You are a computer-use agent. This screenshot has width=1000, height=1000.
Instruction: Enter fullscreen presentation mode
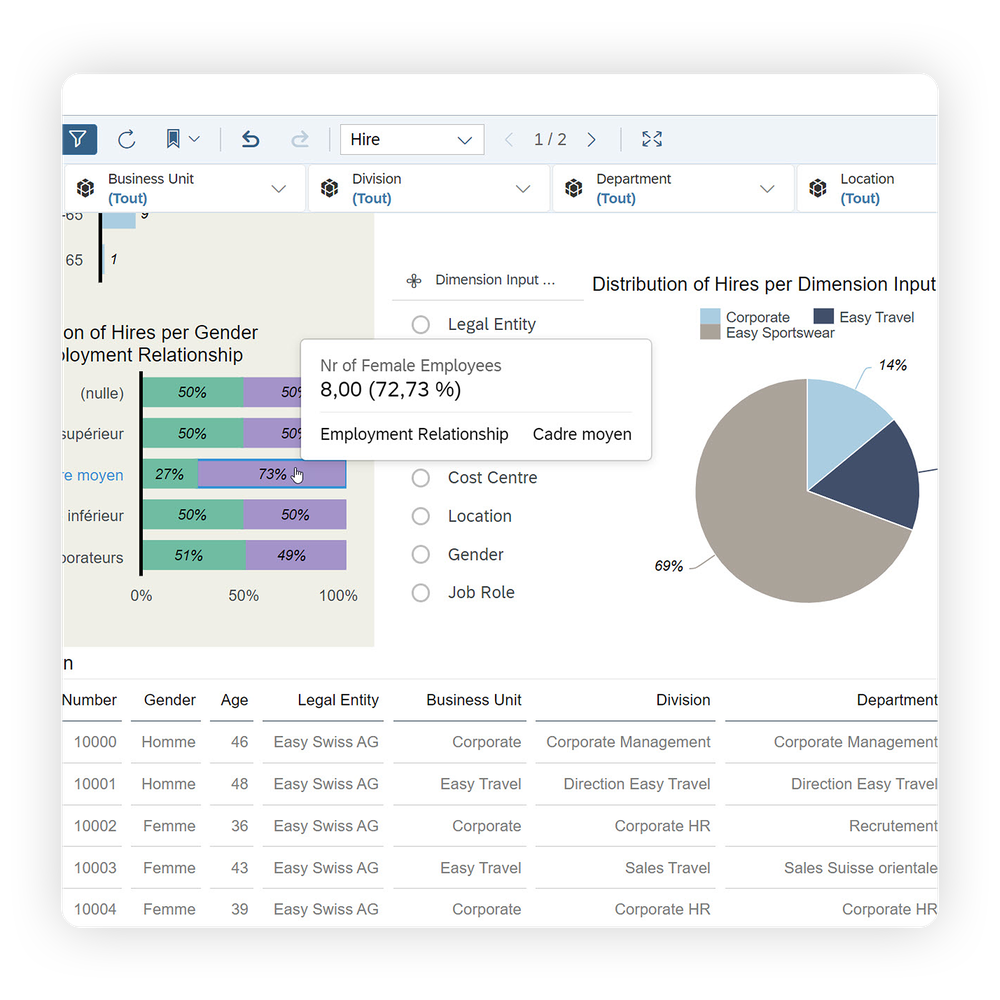(652, 139)
